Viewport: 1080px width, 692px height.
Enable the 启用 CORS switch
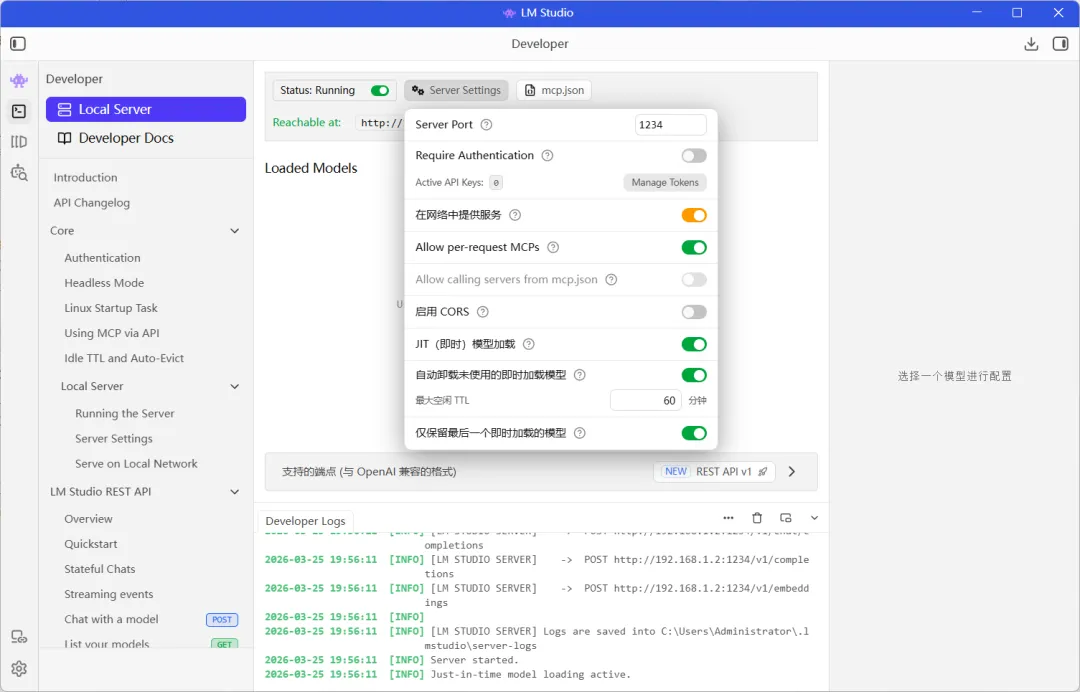(694, 312)
